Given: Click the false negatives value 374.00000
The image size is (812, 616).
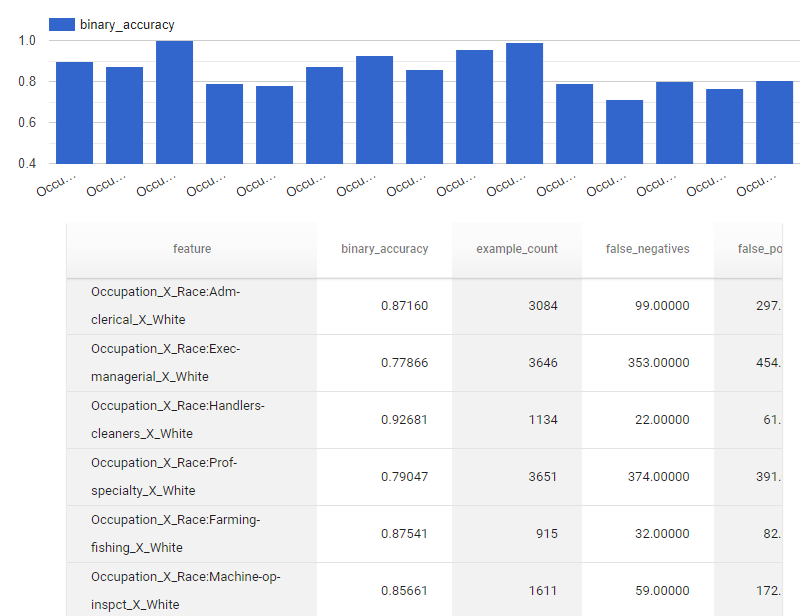Looking at the screenshot, I should [x=659, y=477].
